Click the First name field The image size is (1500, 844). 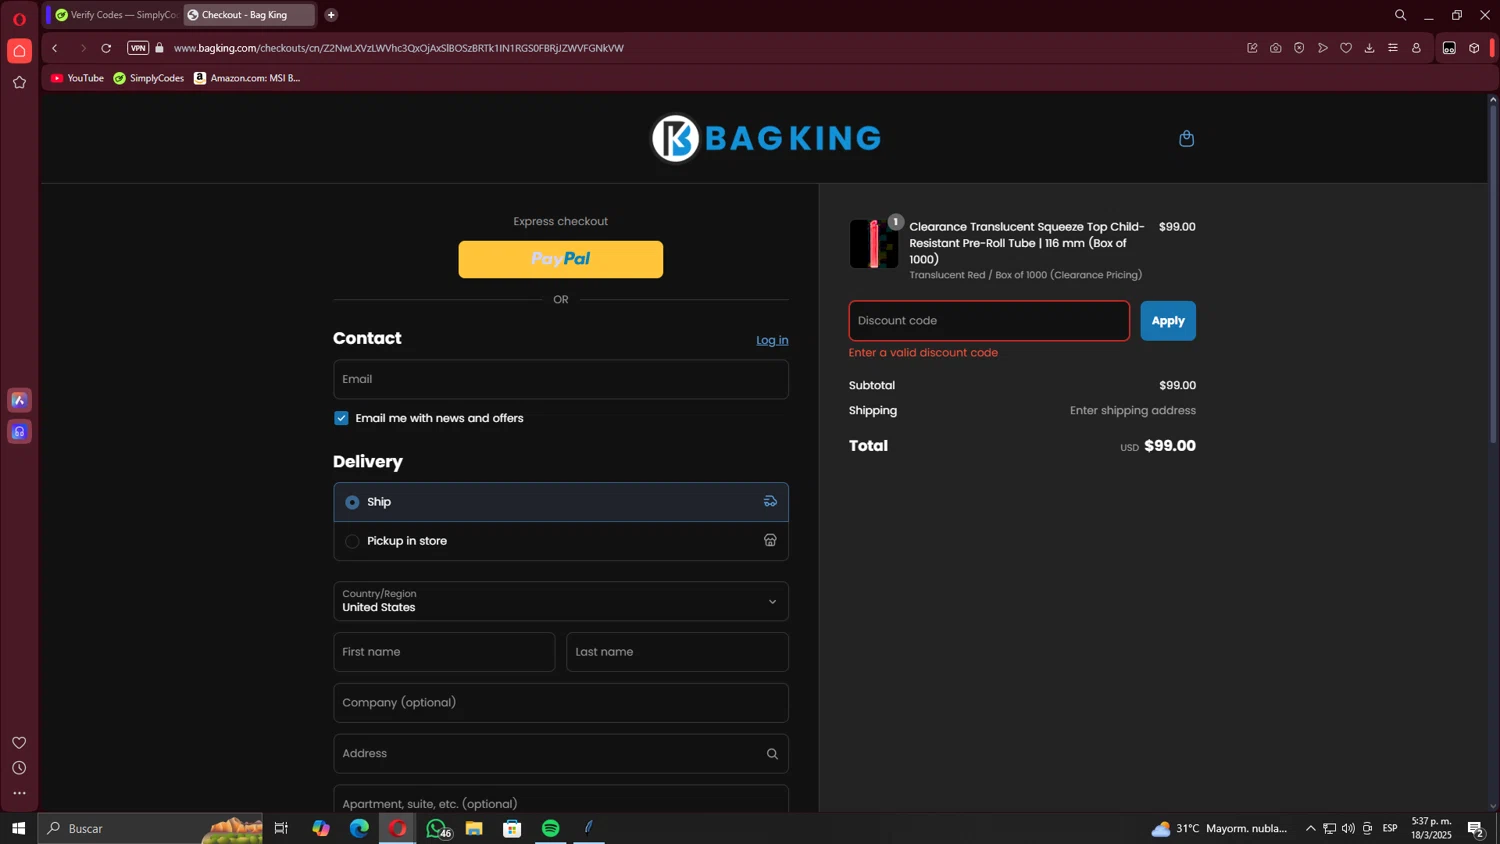point(444,652)
